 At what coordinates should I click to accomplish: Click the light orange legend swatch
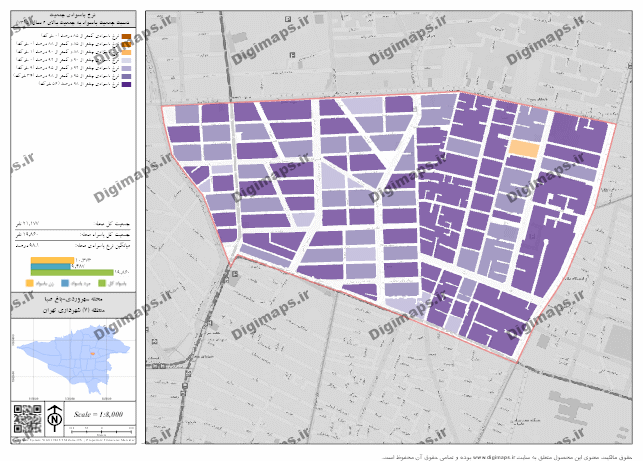point(126,52)
